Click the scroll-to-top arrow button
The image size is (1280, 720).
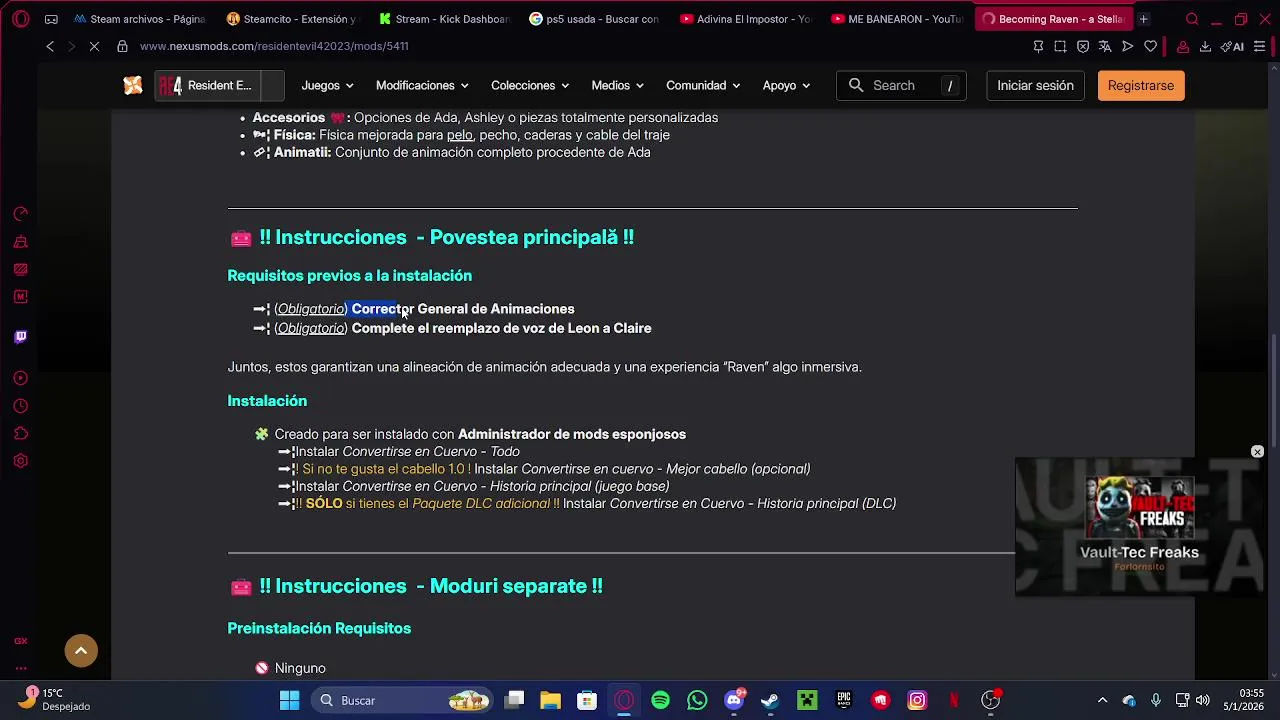(x=81, y=651)
